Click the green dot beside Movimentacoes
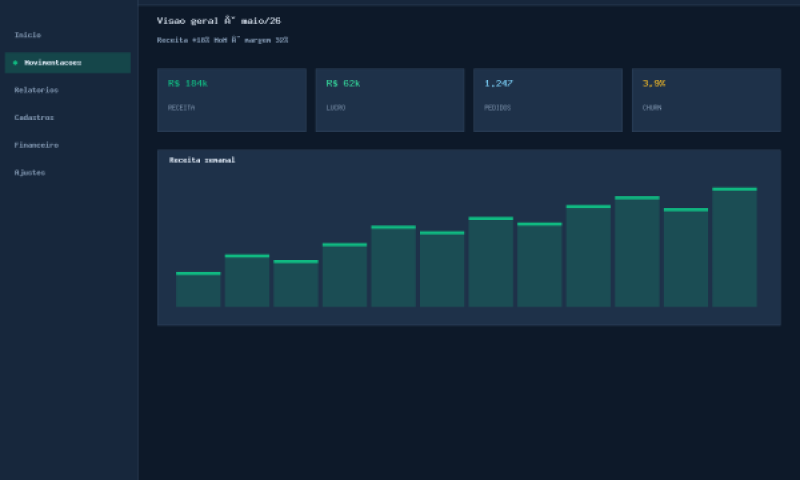 click(x=15, y=63)
